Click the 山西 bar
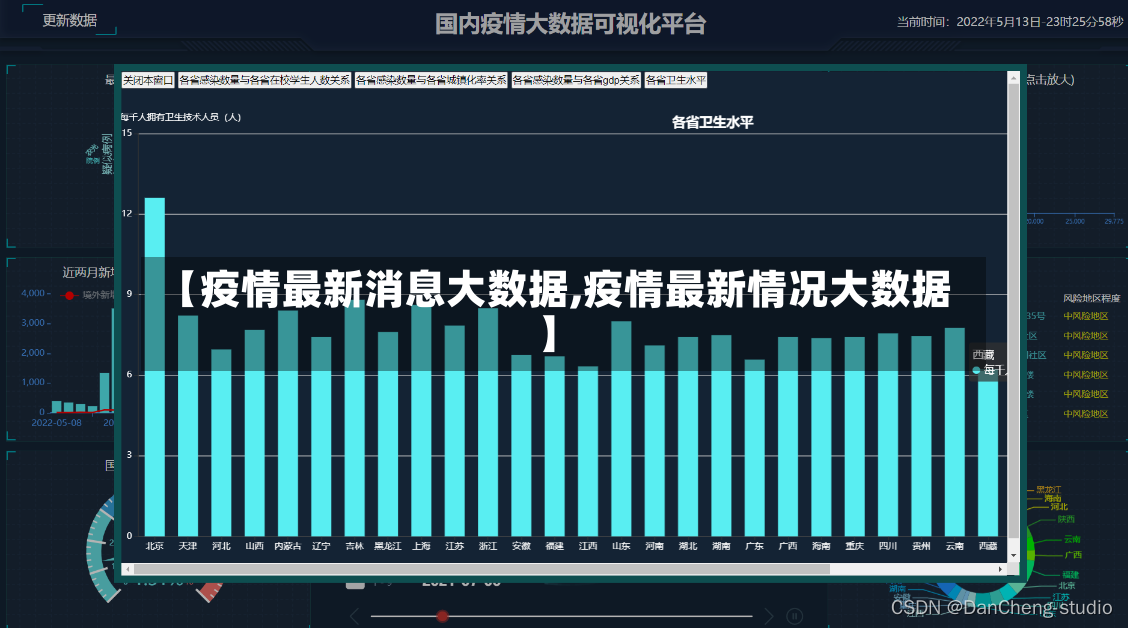Image resolution: width=1128 pixels, height=628 pixels. (255, 433)
